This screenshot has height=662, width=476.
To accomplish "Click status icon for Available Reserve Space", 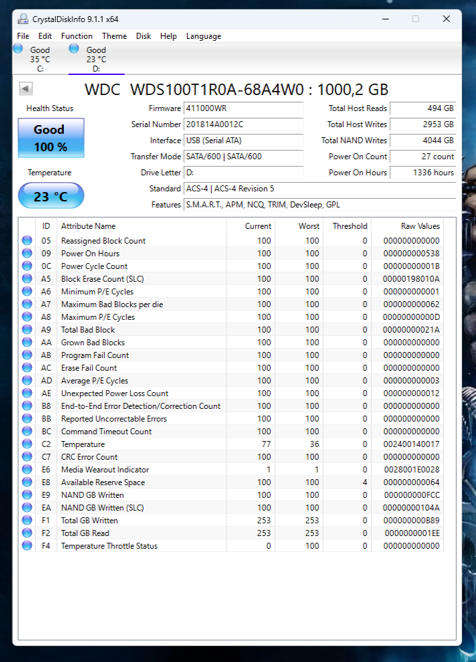I will point(27,482).
